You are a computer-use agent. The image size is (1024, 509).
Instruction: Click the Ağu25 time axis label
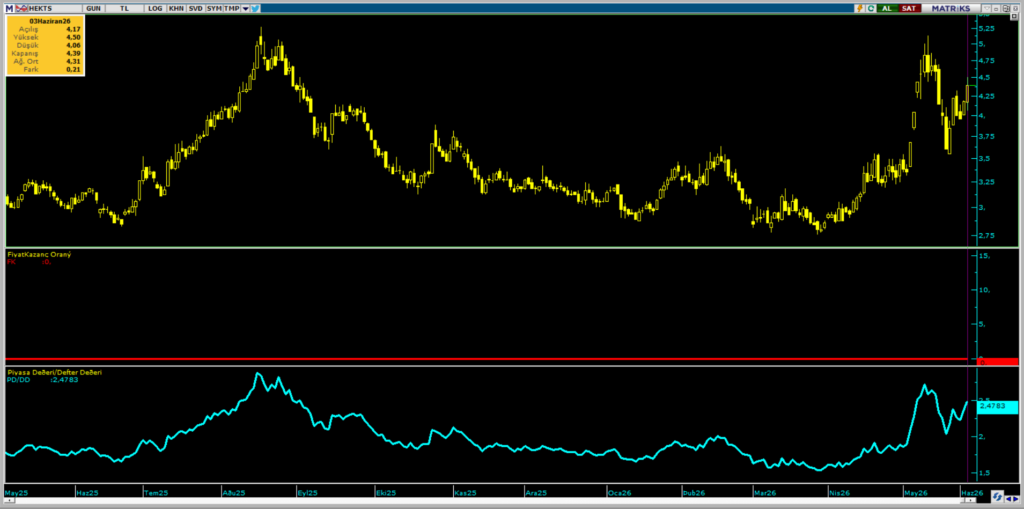click(233, 492)
